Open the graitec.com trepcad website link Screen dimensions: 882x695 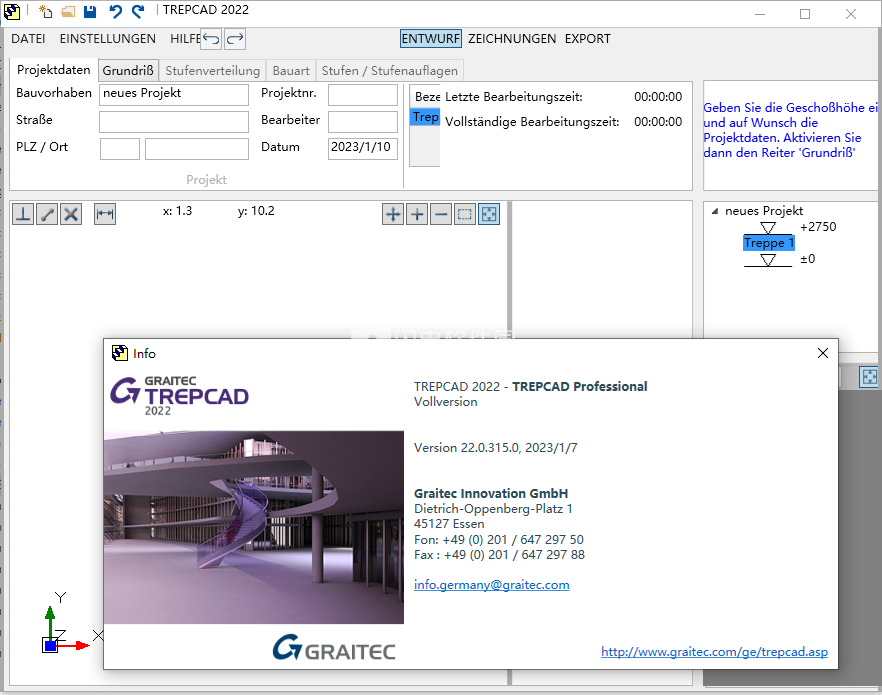tap(714, 652)
